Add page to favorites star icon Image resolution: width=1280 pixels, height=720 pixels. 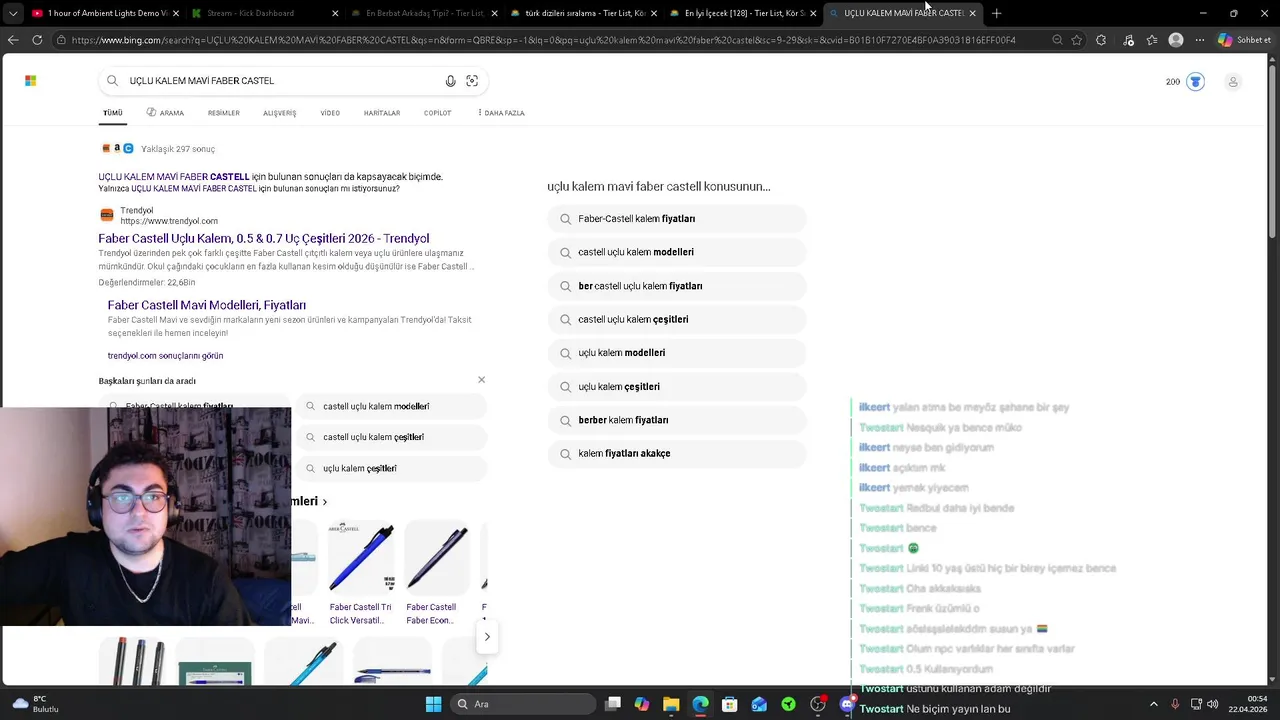click(x=1077, y=40)
